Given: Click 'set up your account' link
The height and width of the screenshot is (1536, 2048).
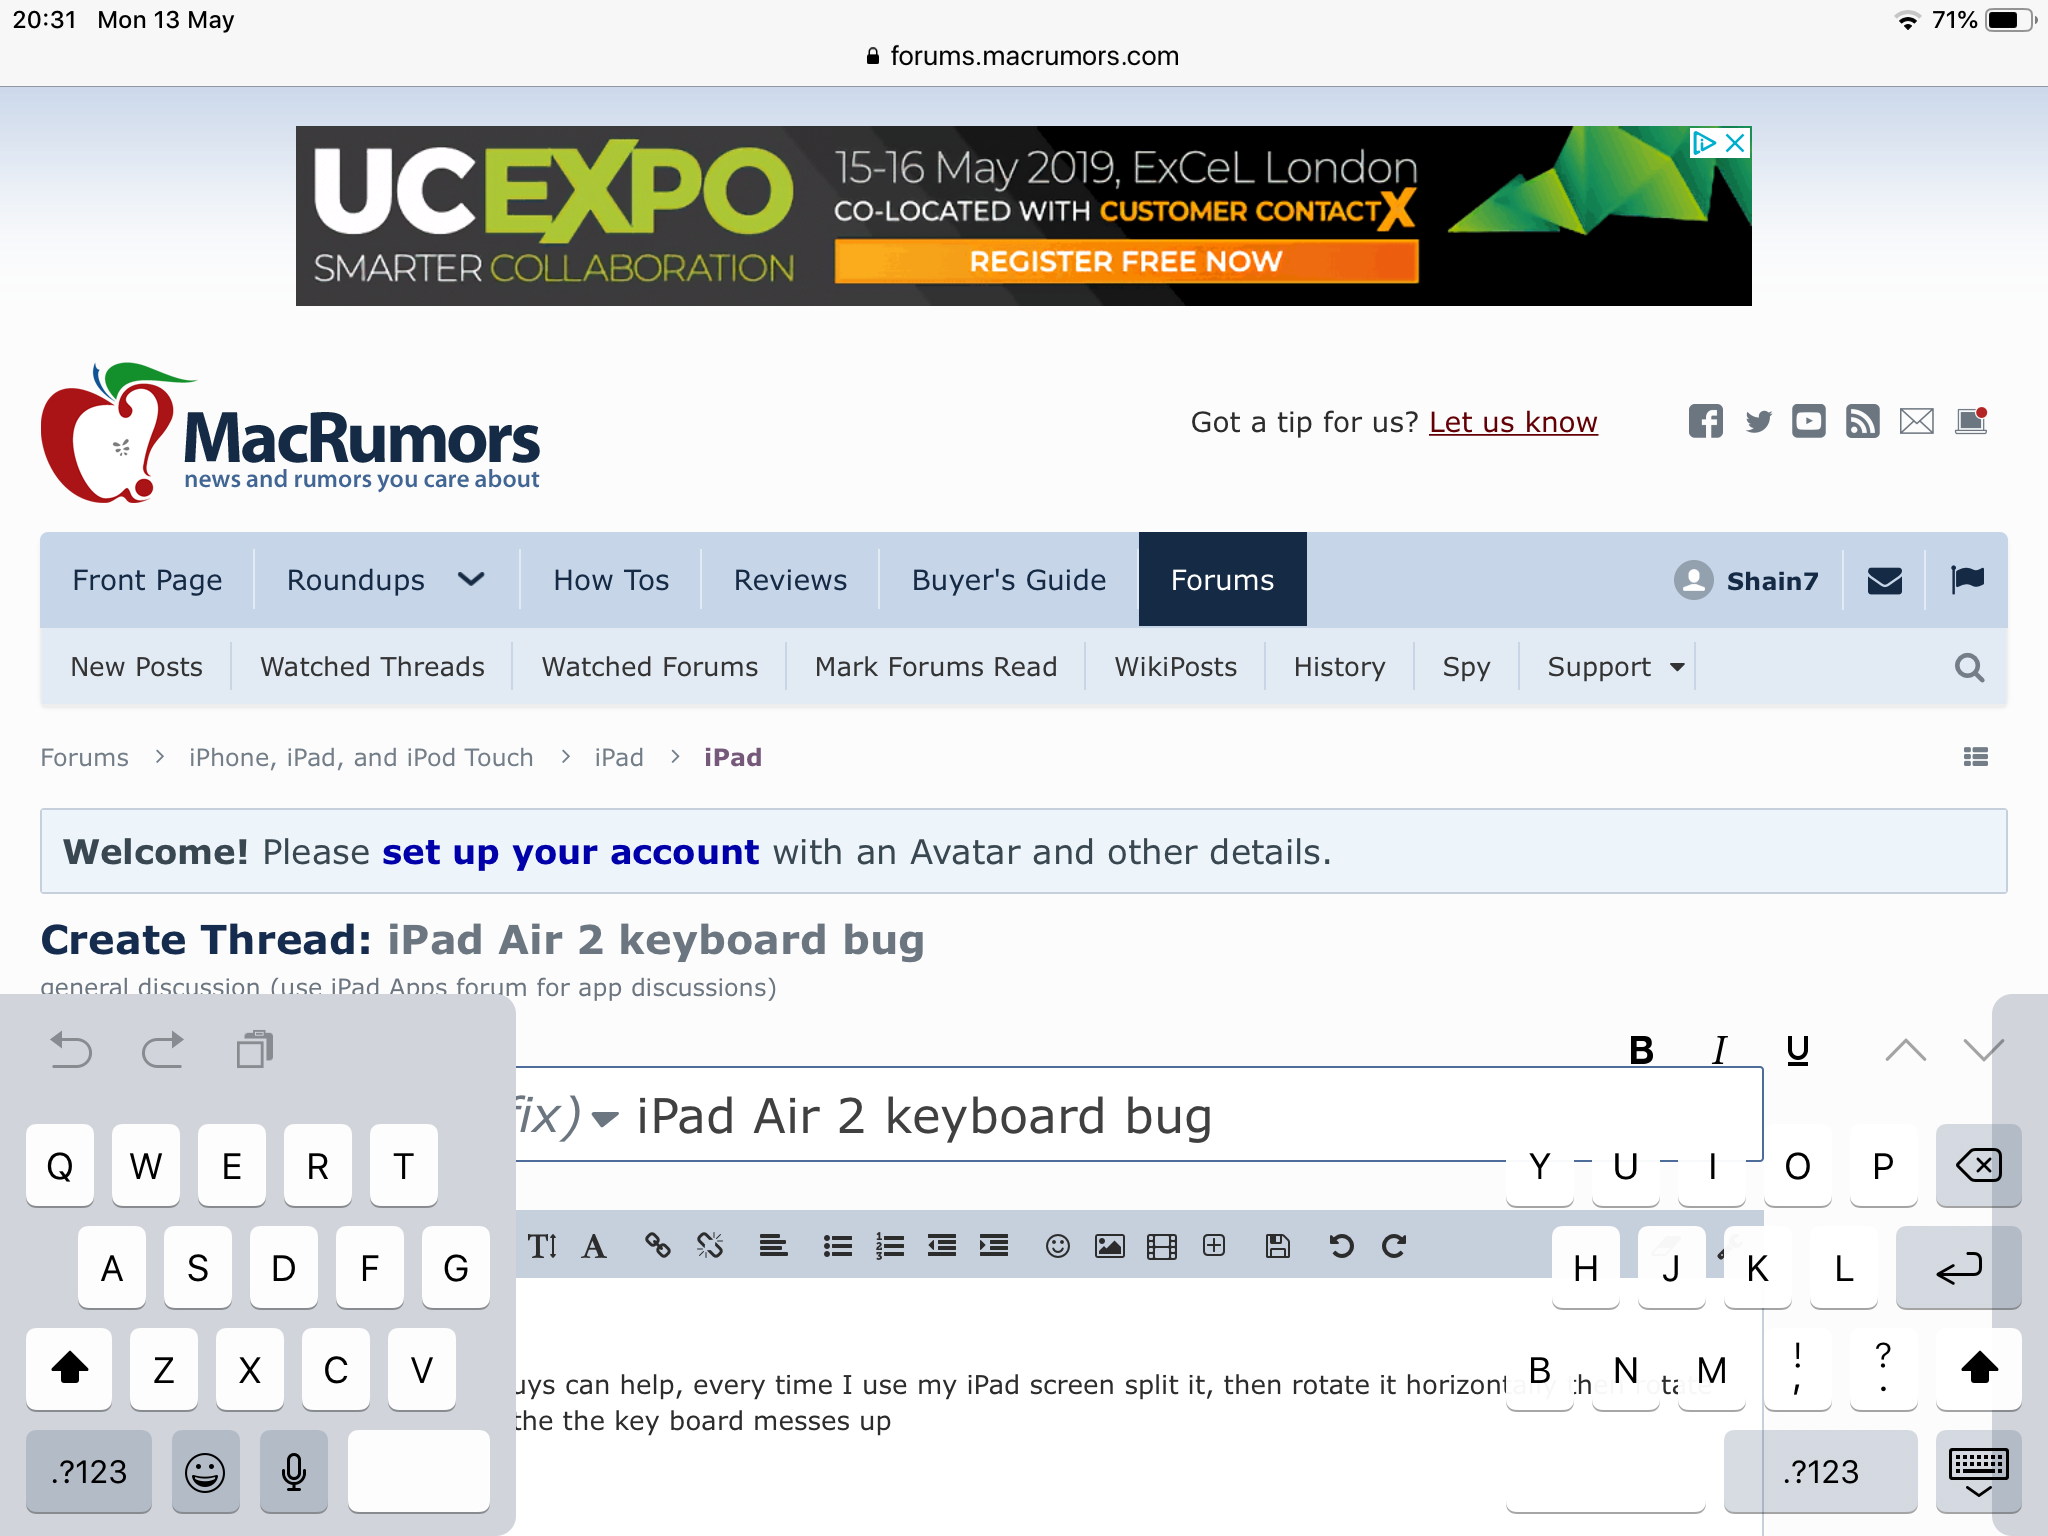Looking at the screenshot, I should click(x=570, y=852).
